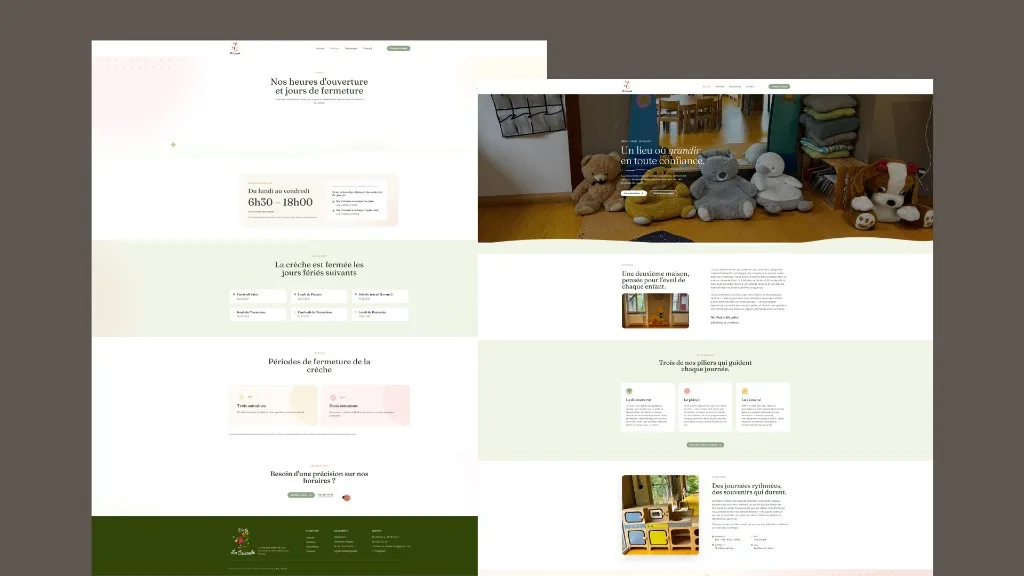Click the 'La découverte' pillar card icon
The image size is (1024, 576).
tap(630, 391)
